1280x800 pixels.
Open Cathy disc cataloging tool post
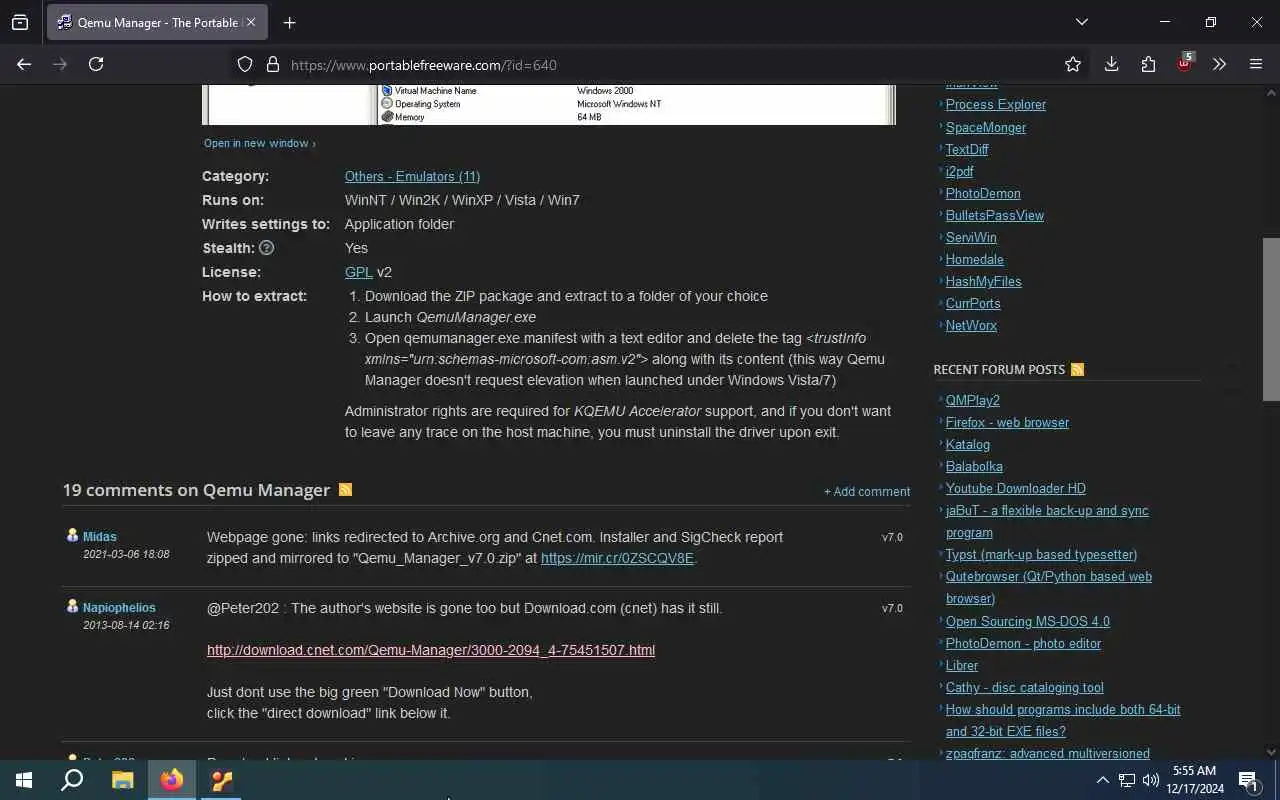1025,687
